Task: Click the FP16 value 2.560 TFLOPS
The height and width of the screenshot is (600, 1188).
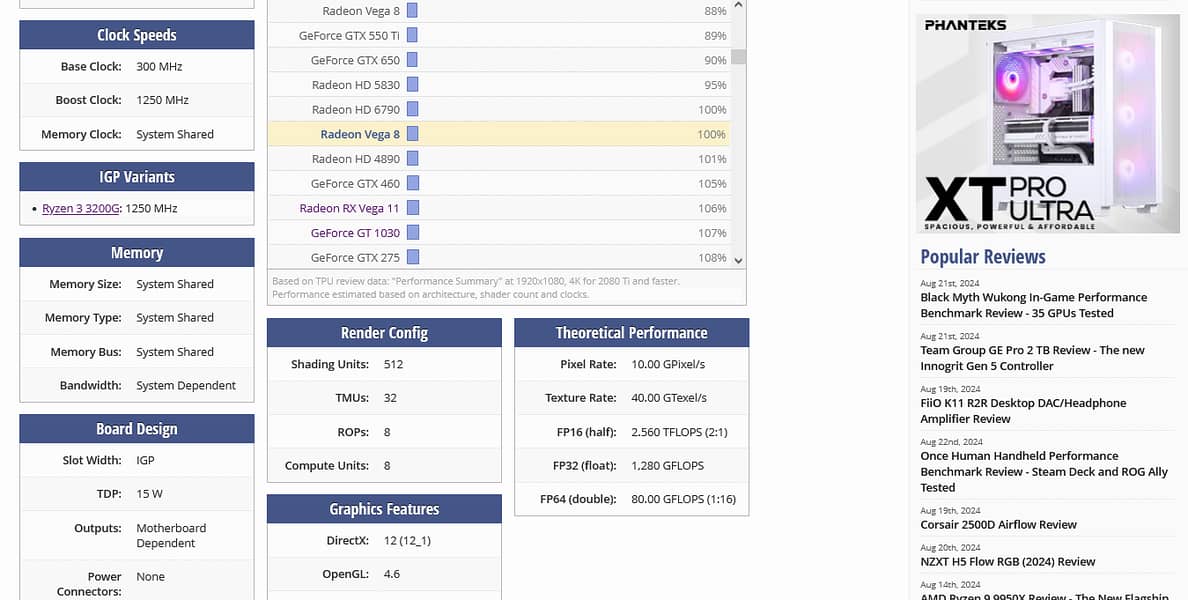Action: pyautogui.click(x=679, y=432)
